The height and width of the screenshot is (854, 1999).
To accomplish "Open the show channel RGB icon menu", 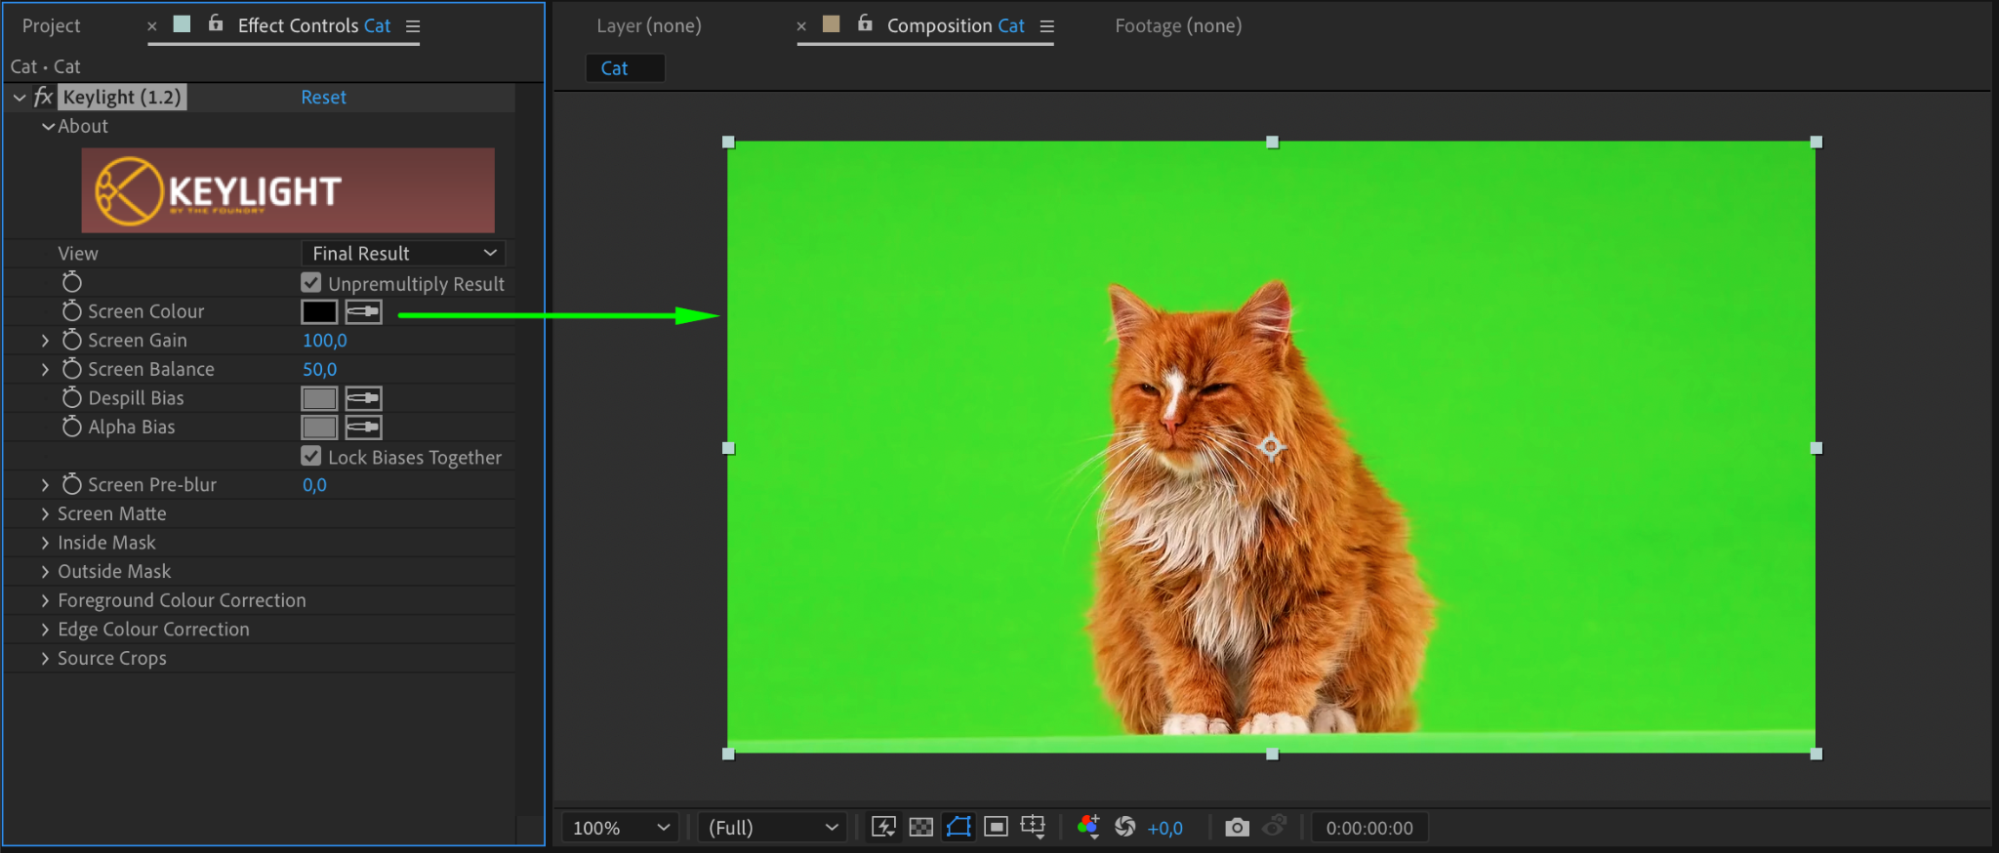I will click(1088, 827).
